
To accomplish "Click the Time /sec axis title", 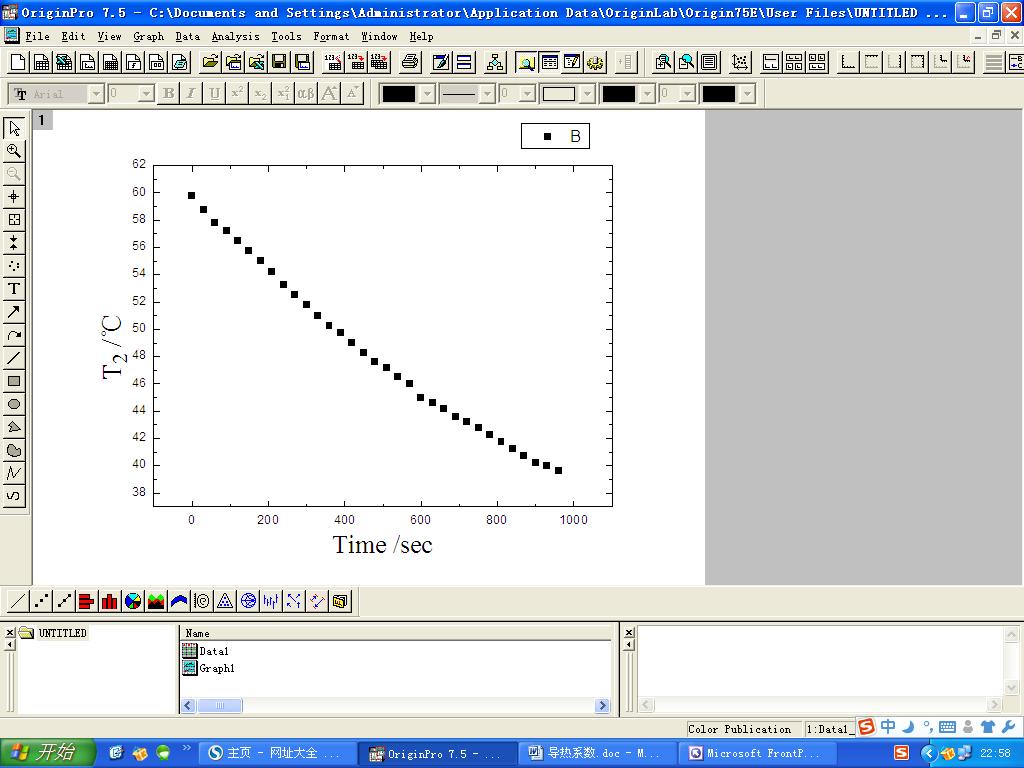I will pyautogui.click(x=383, y=545).
